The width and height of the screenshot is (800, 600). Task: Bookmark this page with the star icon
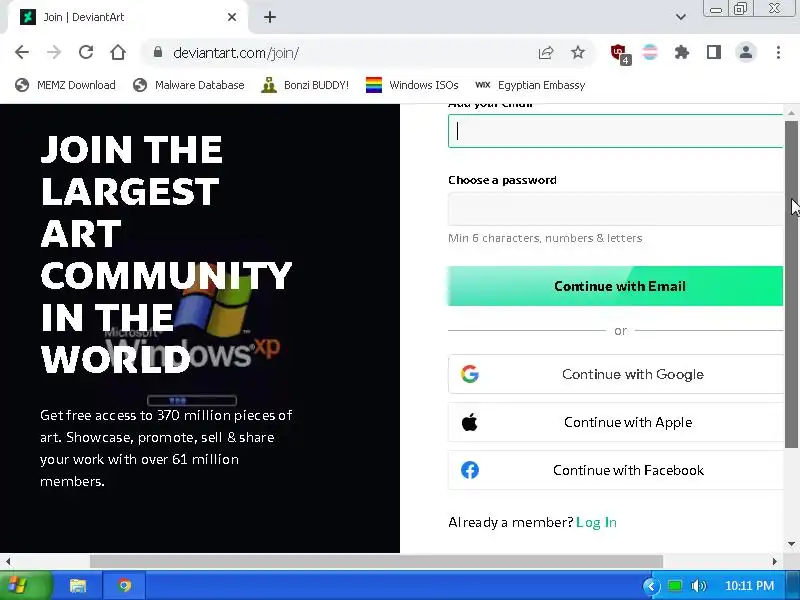pos(578,52)
